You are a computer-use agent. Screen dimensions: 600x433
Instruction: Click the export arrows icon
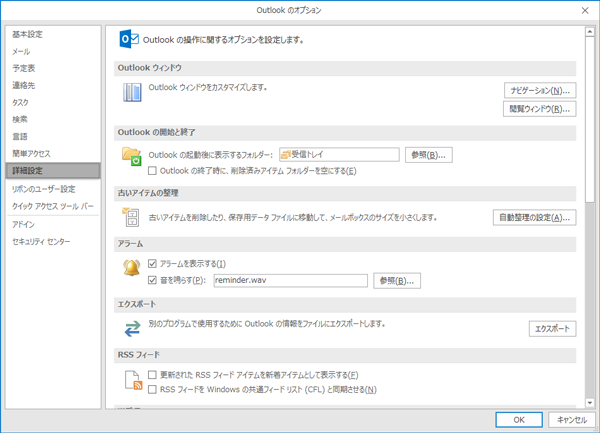tap(132, 329)
